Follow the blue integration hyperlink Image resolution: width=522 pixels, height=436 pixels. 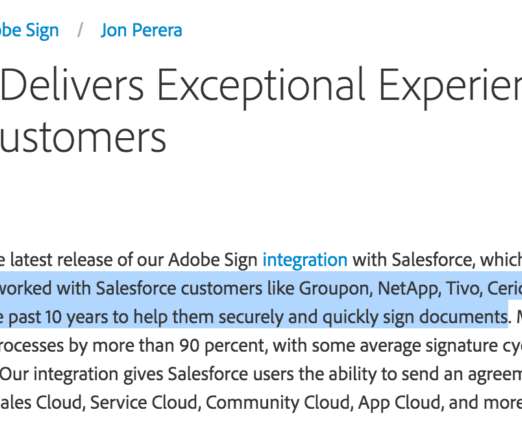coord(305,260)
